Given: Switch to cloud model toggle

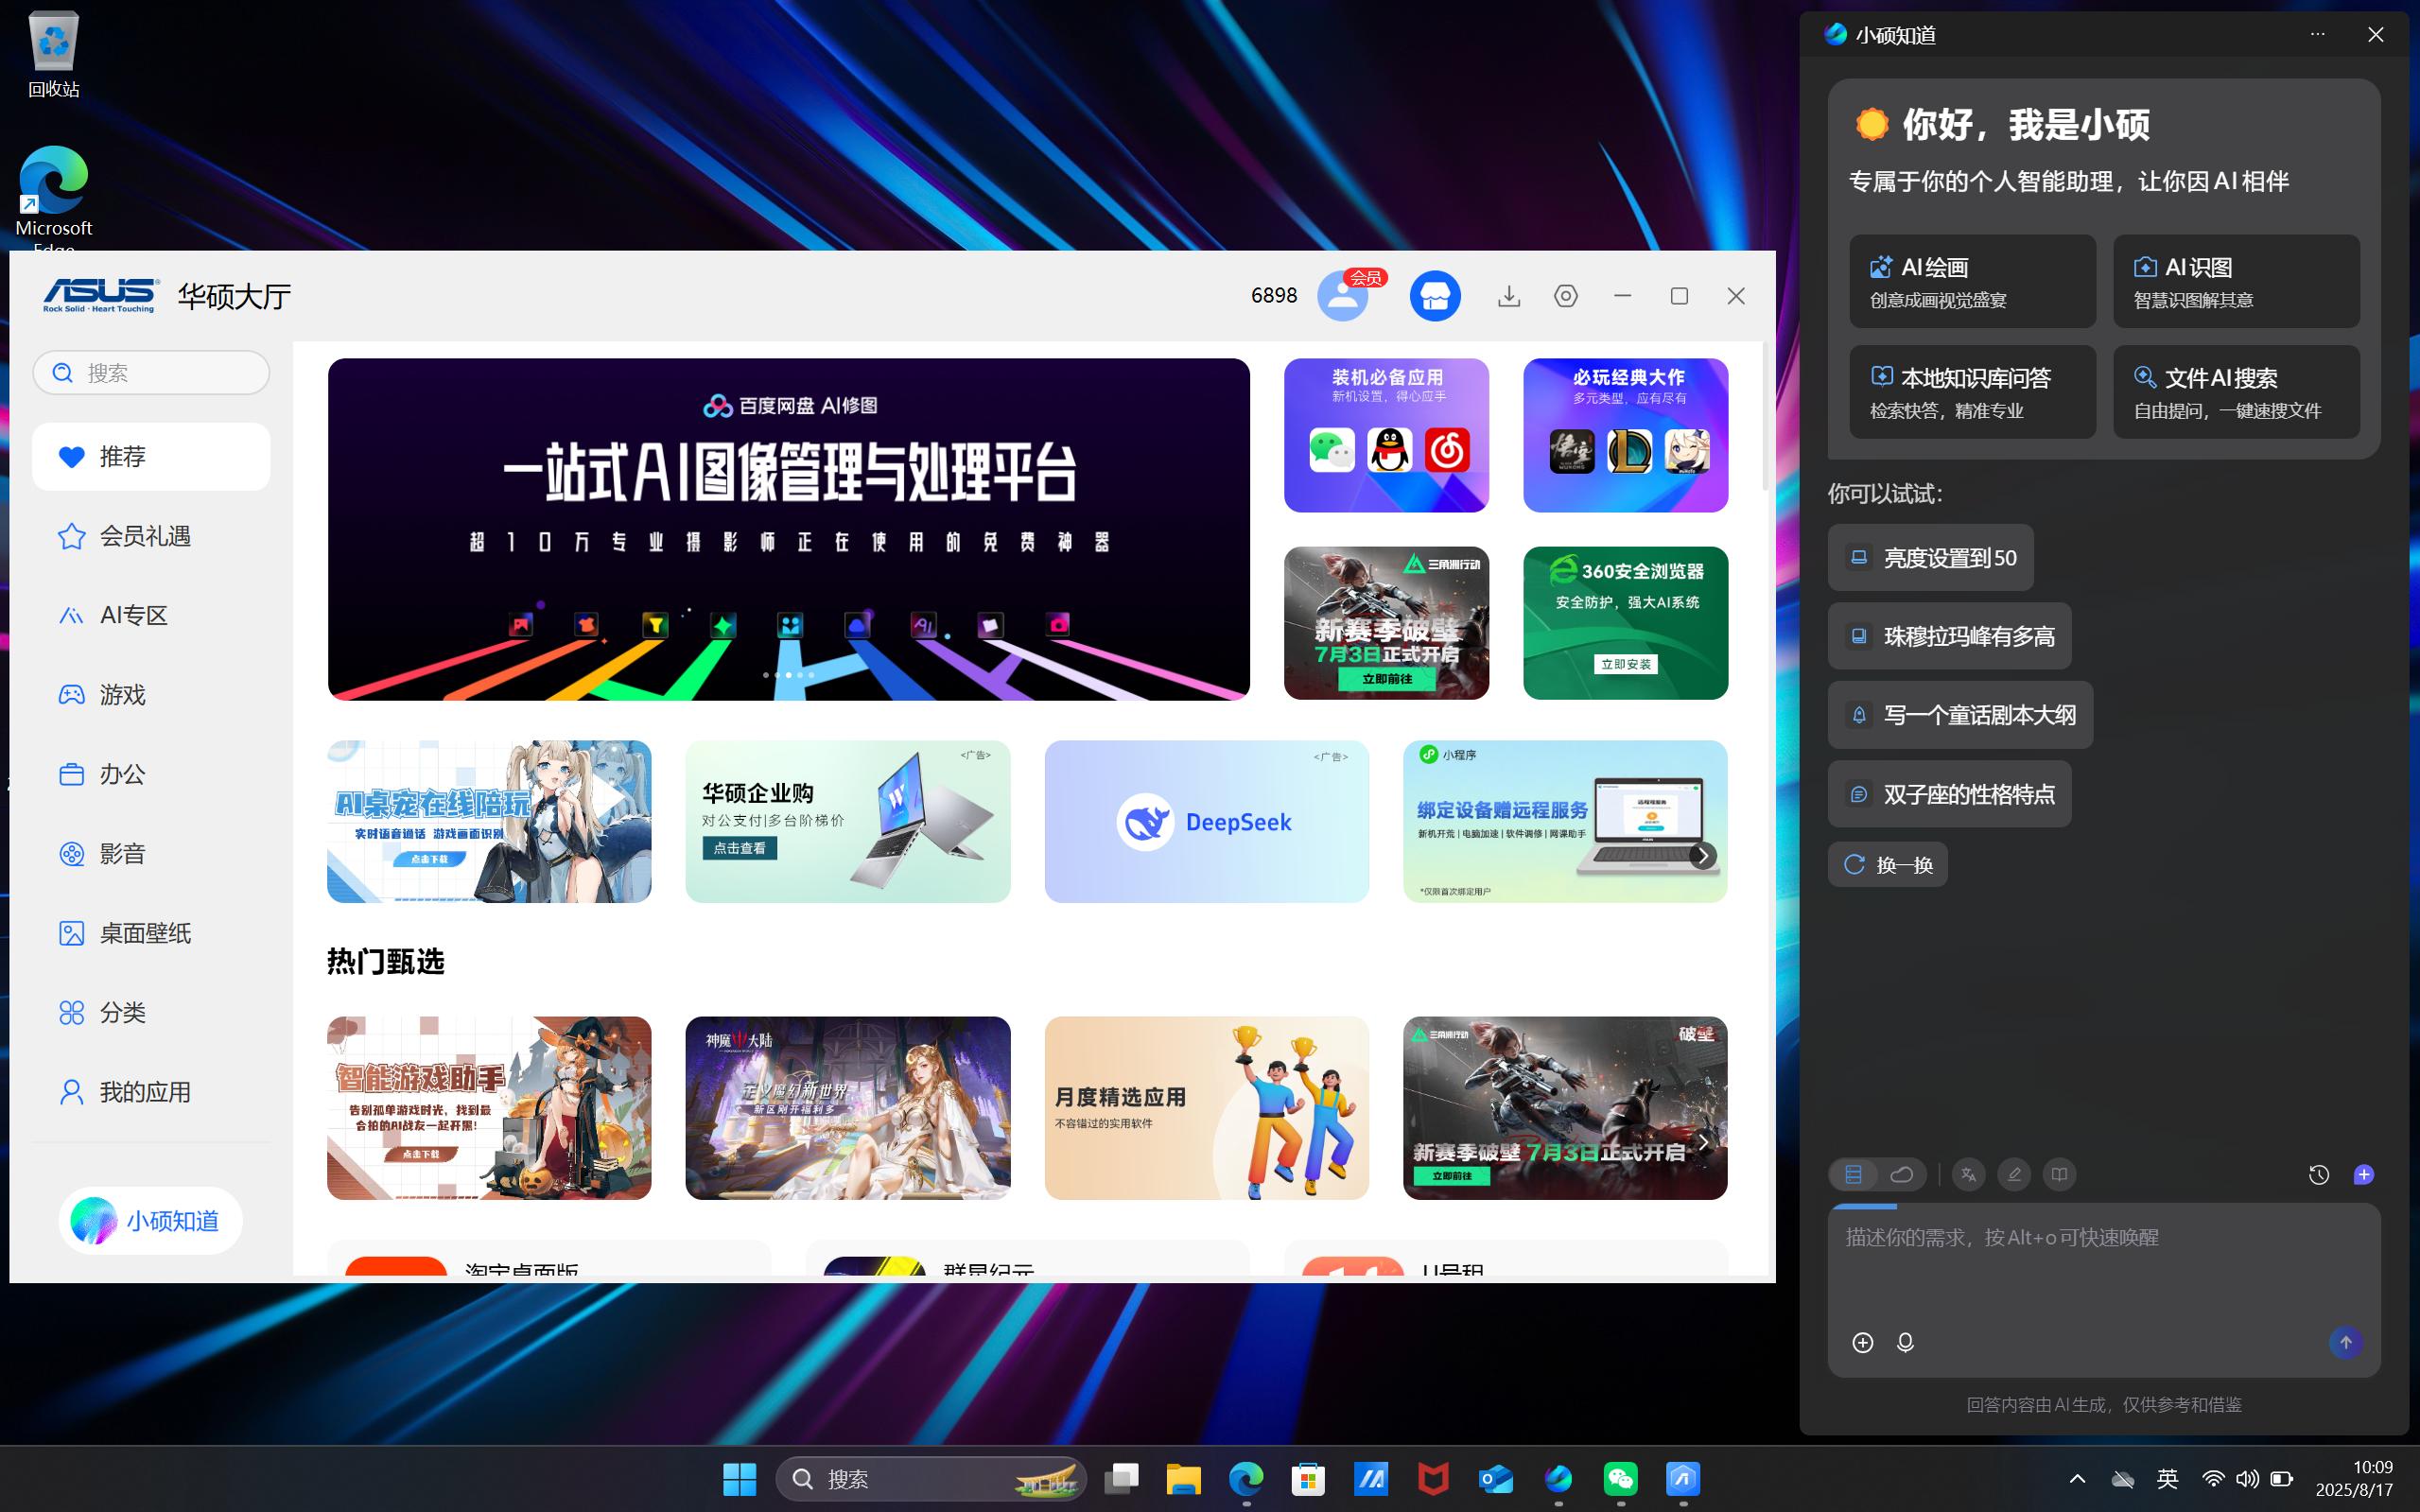Looking at the screenshot, I should [1902, 1174].
